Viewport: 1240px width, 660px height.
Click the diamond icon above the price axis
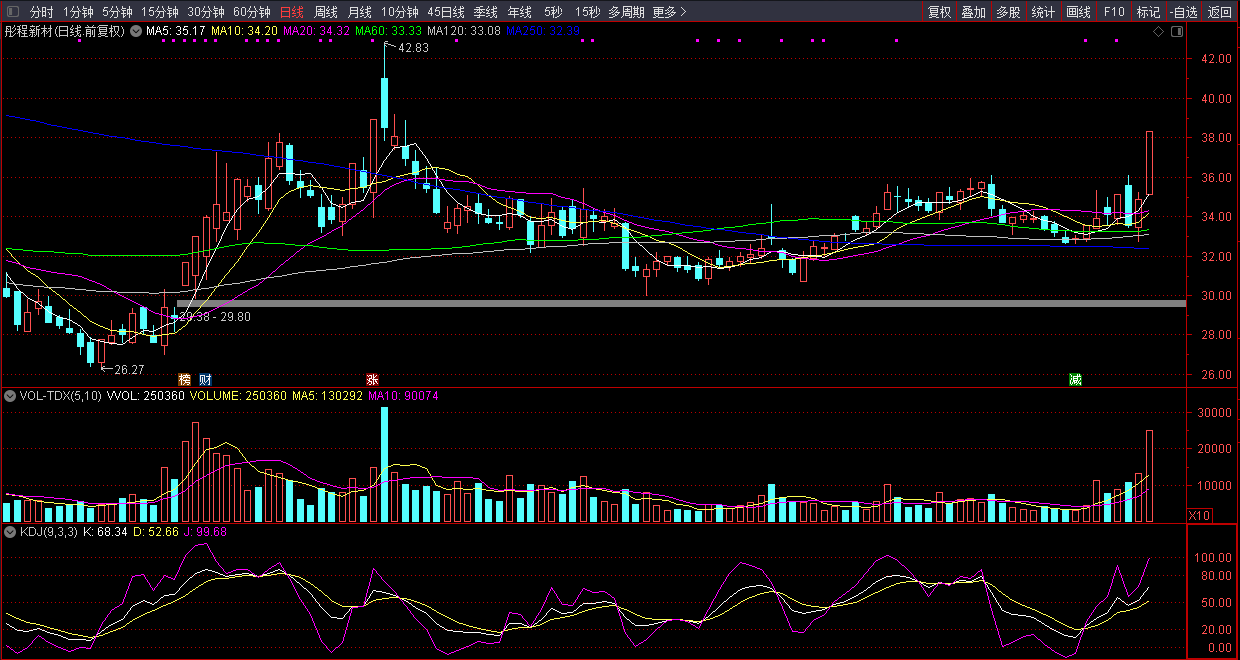point(1158,32)
